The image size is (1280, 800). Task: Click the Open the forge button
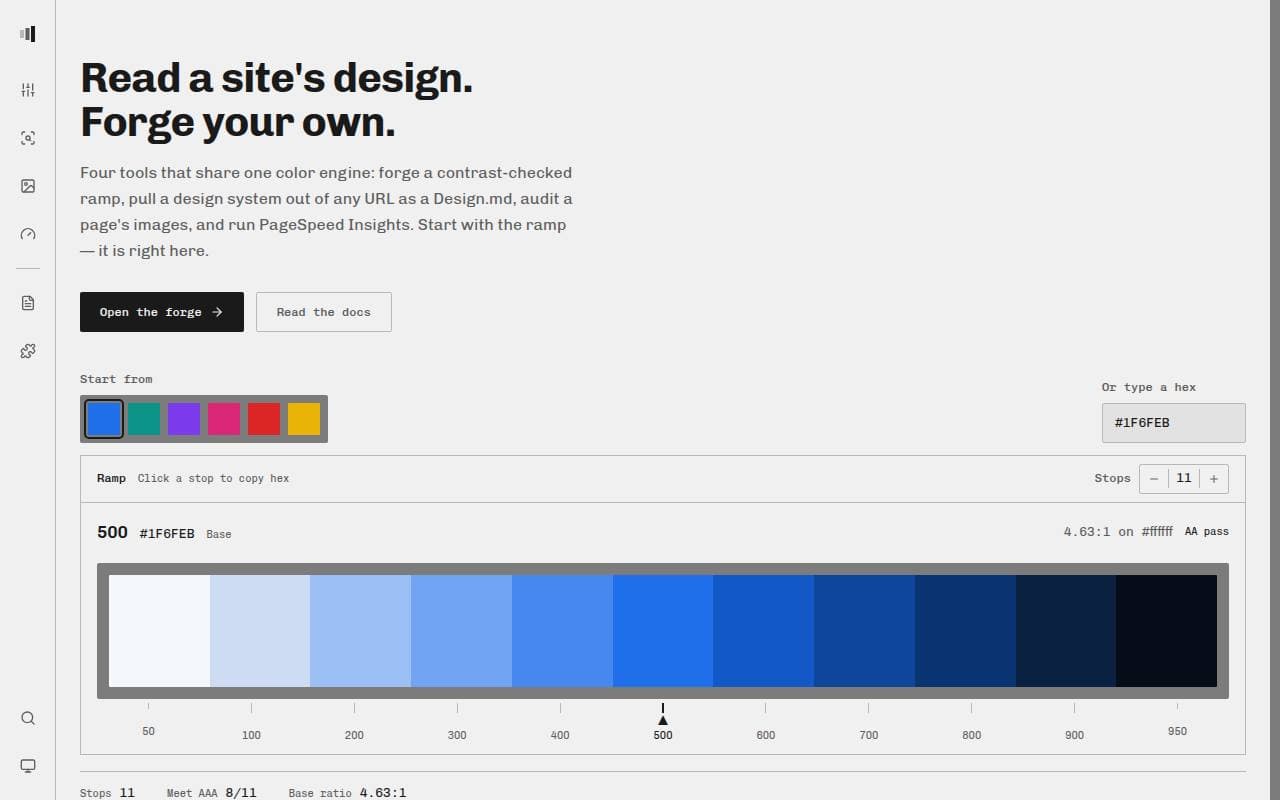coord(162,312)
